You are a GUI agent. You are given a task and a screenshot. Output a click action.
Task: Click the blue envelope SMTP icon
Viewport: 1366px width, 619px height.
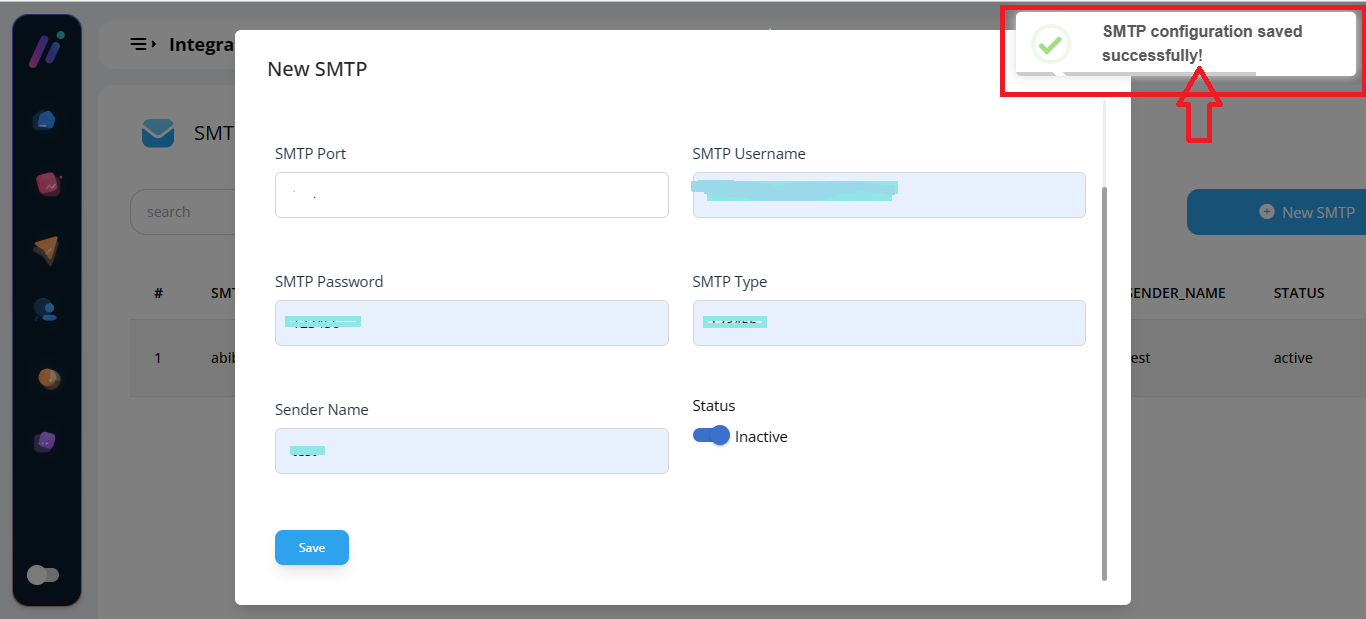coord(158,133)
